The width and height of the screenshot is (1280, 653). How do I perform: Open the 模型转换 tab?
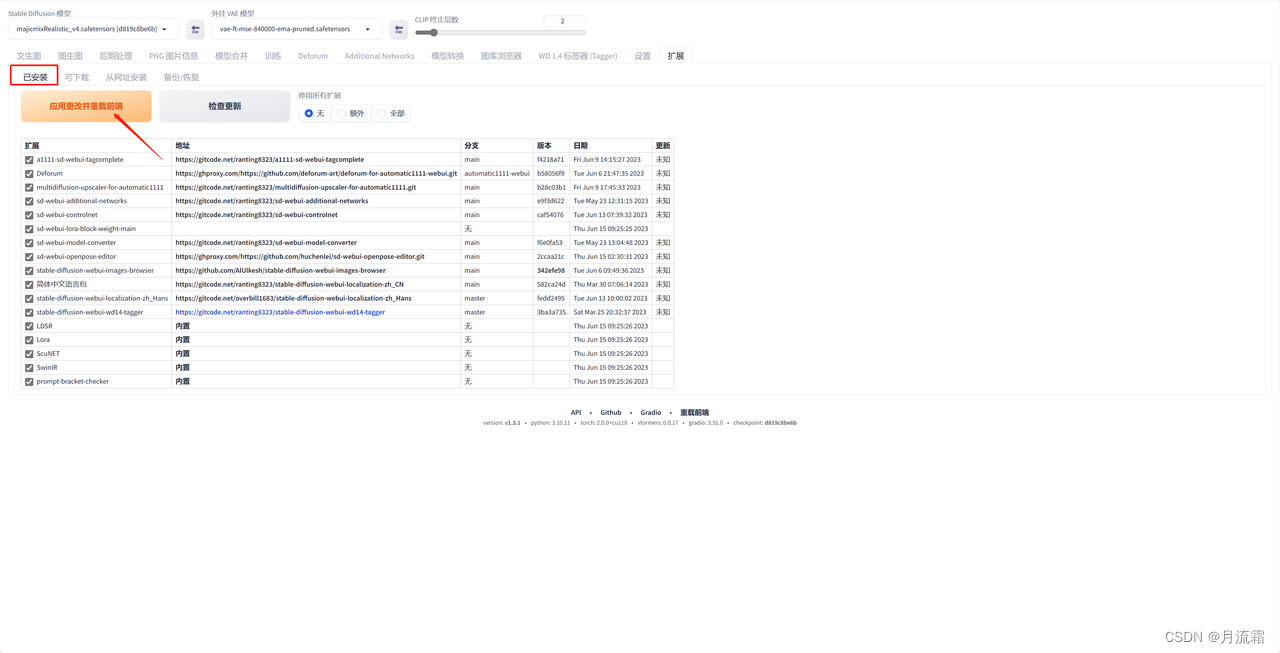tap(447, 56)
